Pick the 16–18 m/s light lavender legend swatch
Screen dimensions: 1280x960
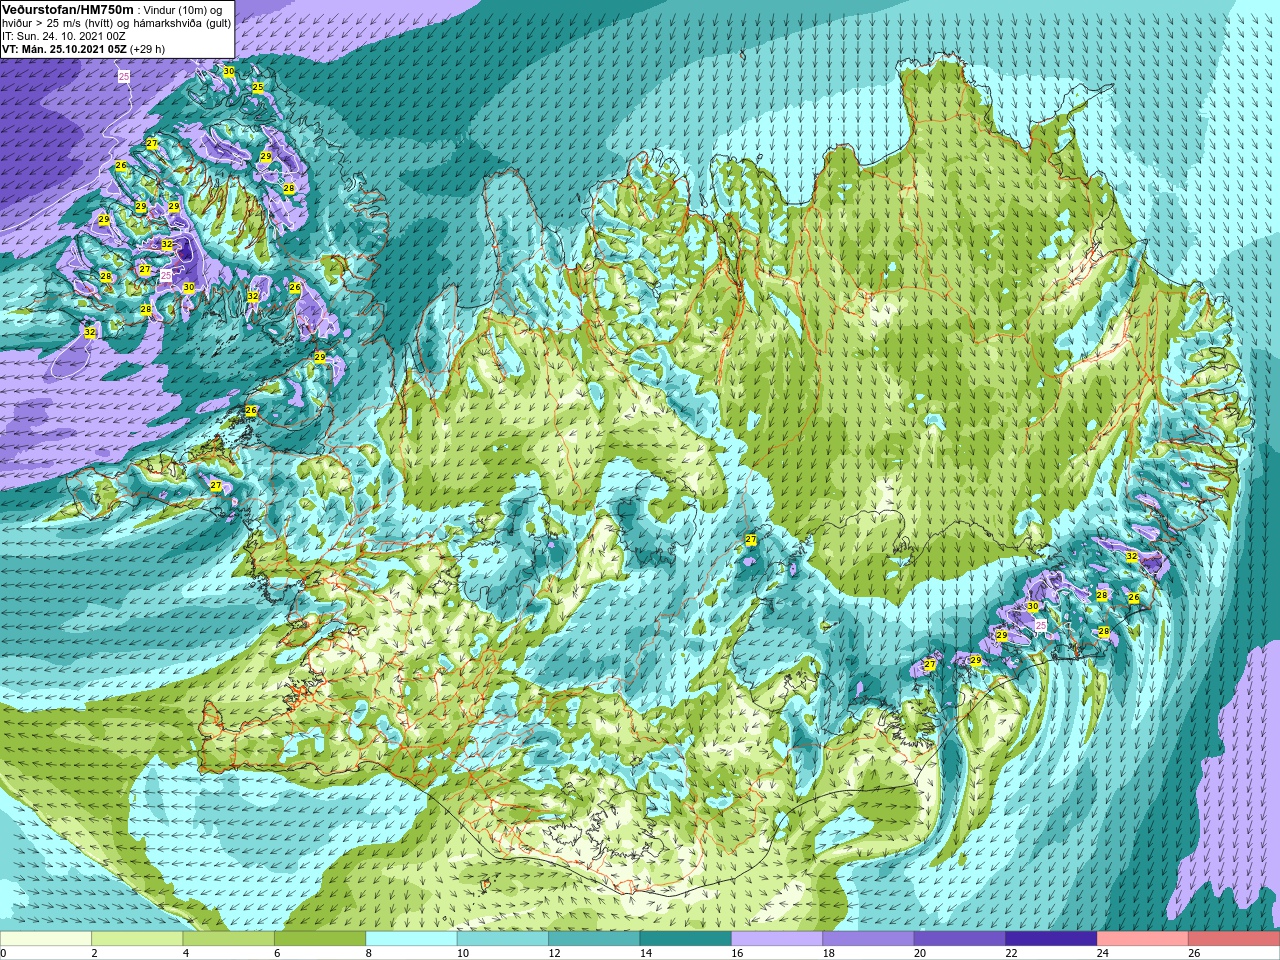point(777,938)
